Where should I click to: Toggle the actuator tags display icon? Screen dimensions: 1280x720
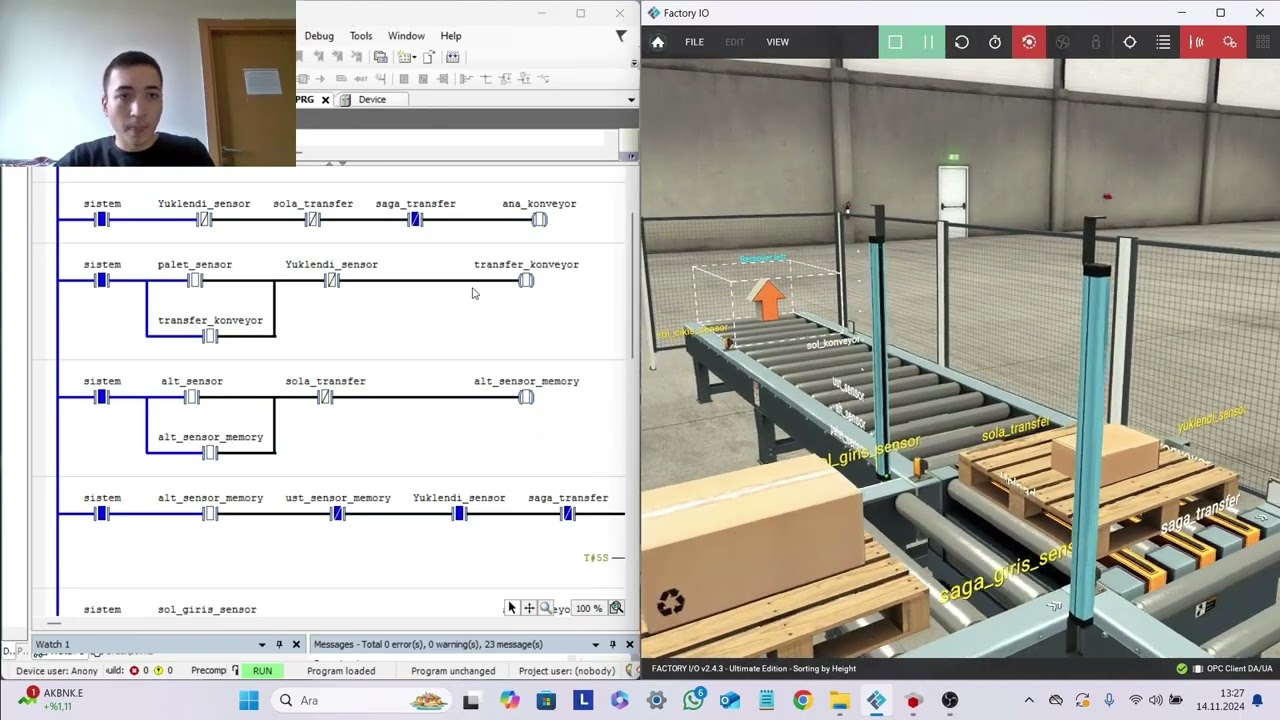(x=1230, y=42)
